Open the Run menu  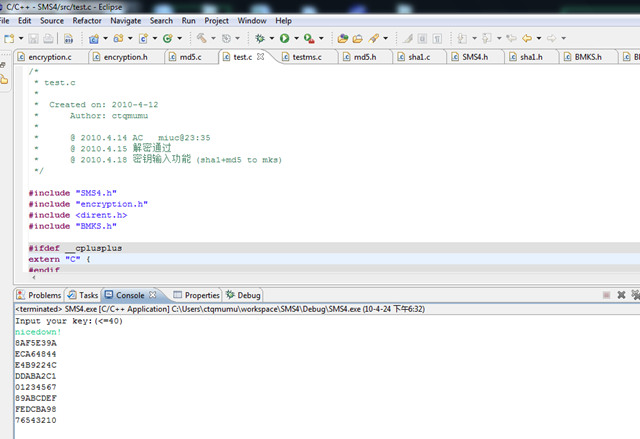189,21
